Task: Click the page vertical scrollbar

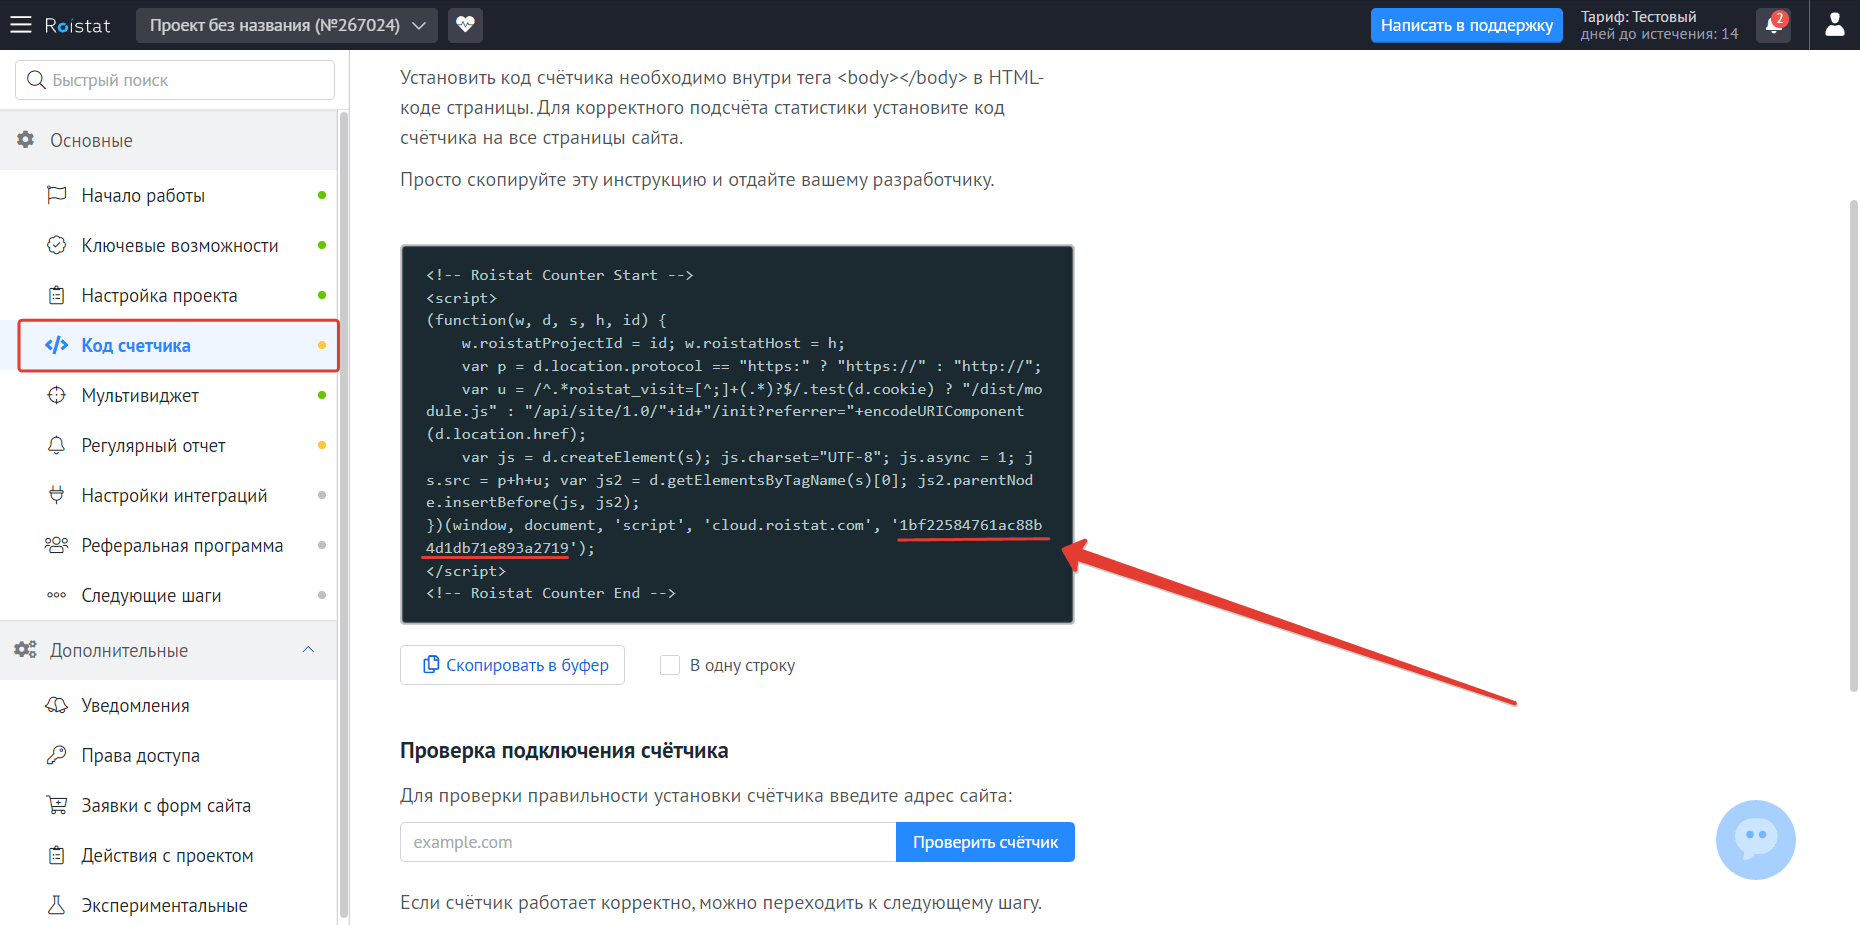Action: point(1853,446)
